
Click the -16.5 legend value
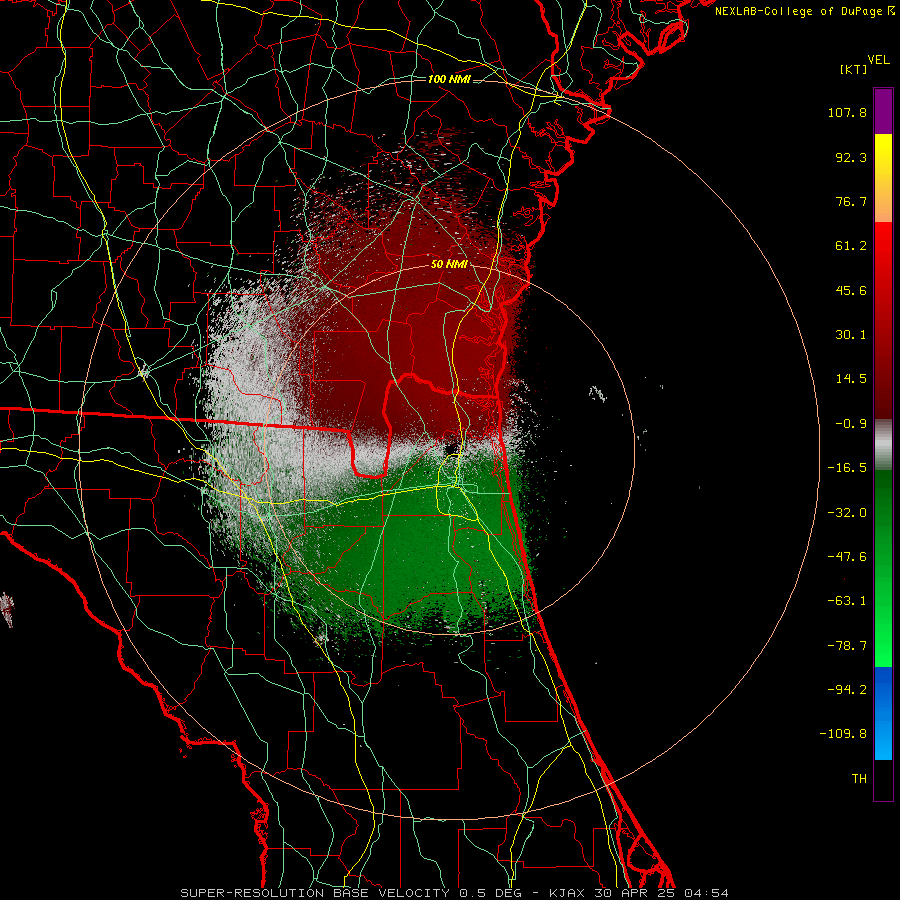[x=847, y=468]
